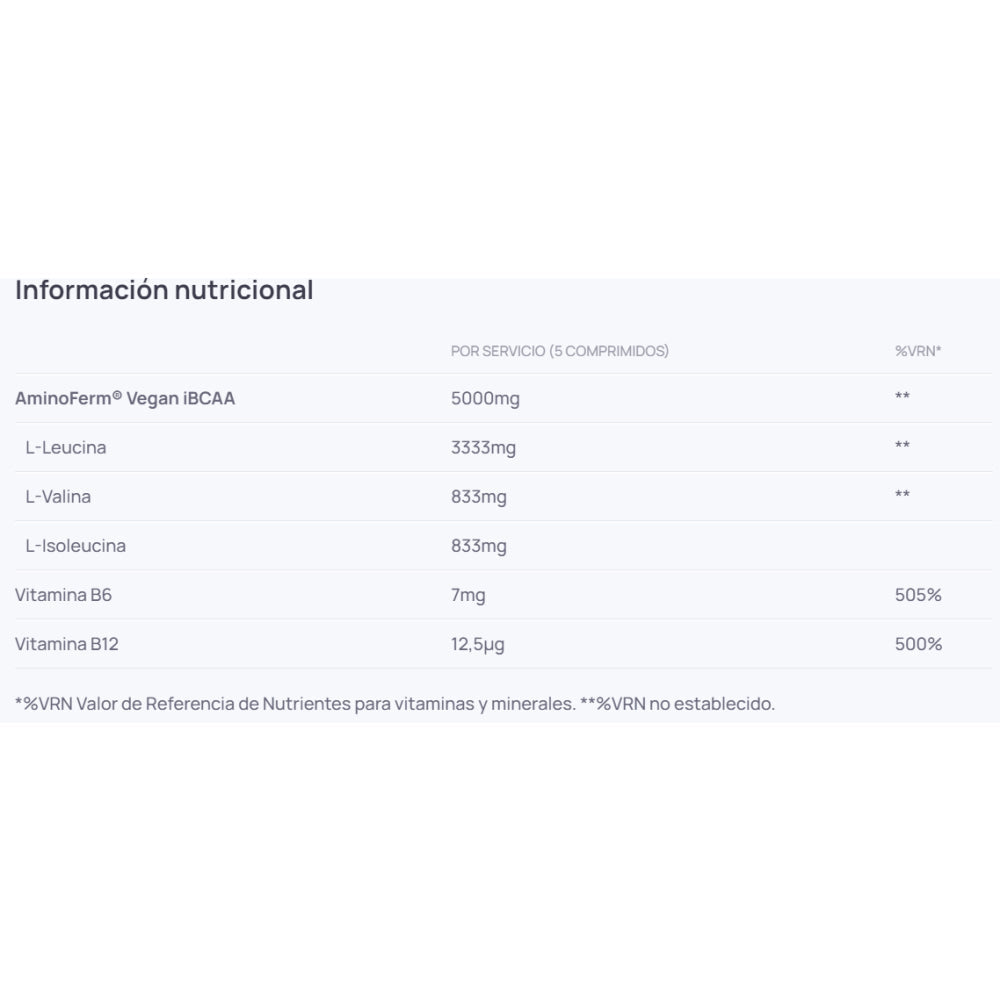Click the "POR SERVICIO (5 COMPRIMIDOS)" column header
Screen dimensions: 1000x1000
click(560, 351)
